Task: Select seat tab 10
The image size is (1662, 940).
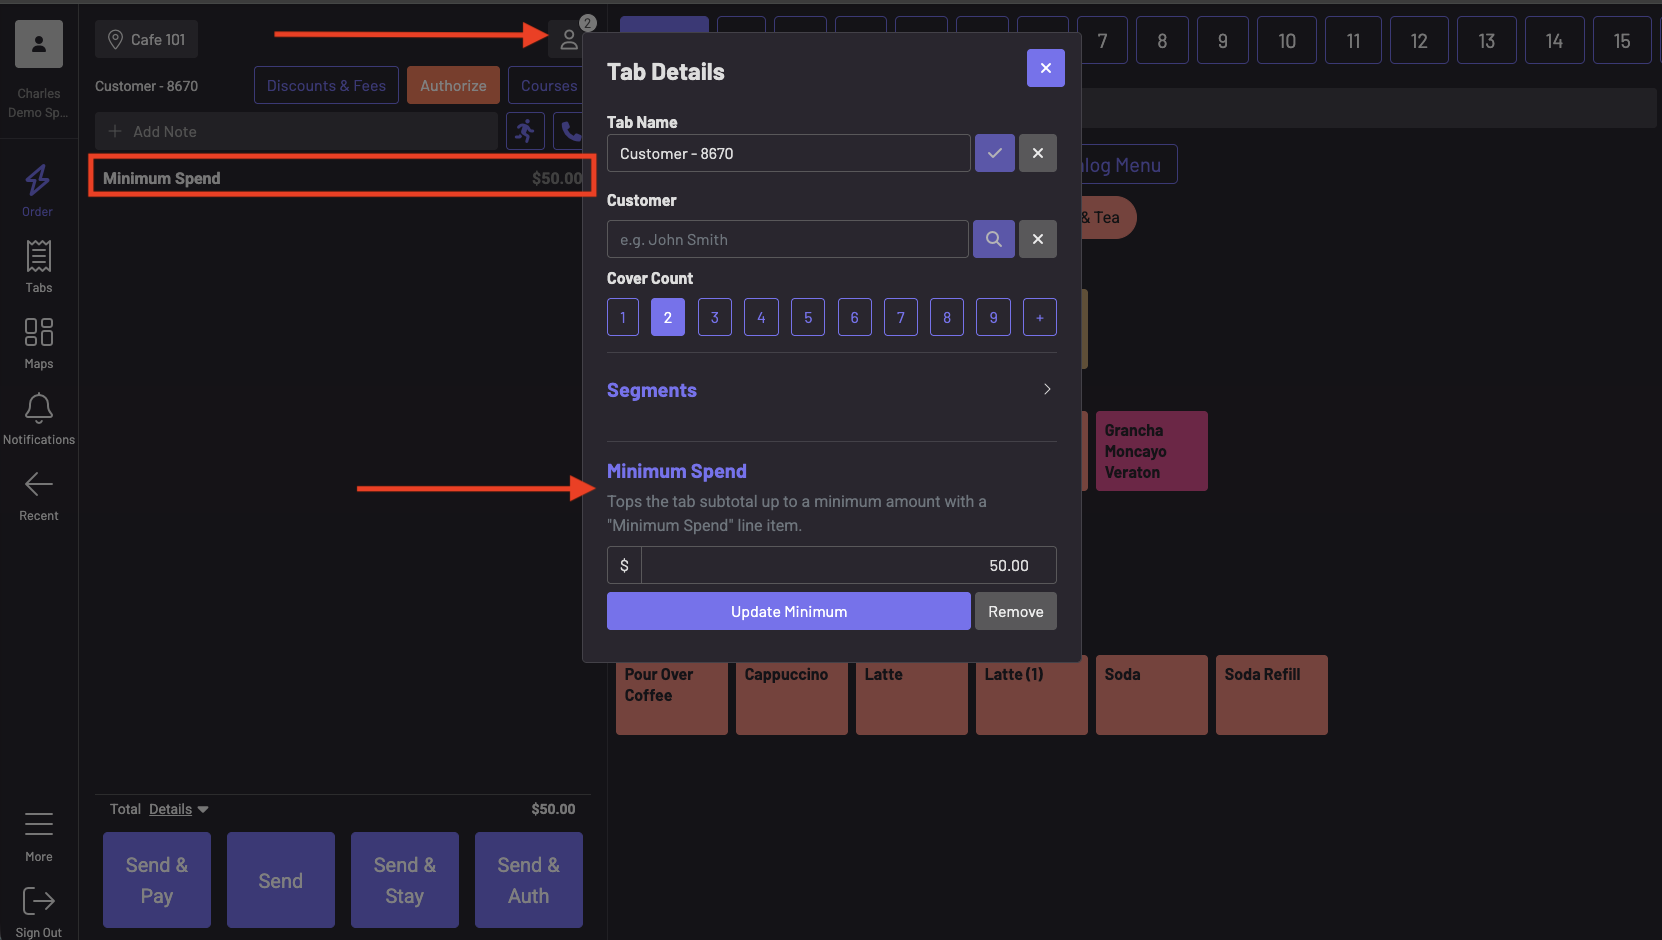Action: (x=1287, y=40)
